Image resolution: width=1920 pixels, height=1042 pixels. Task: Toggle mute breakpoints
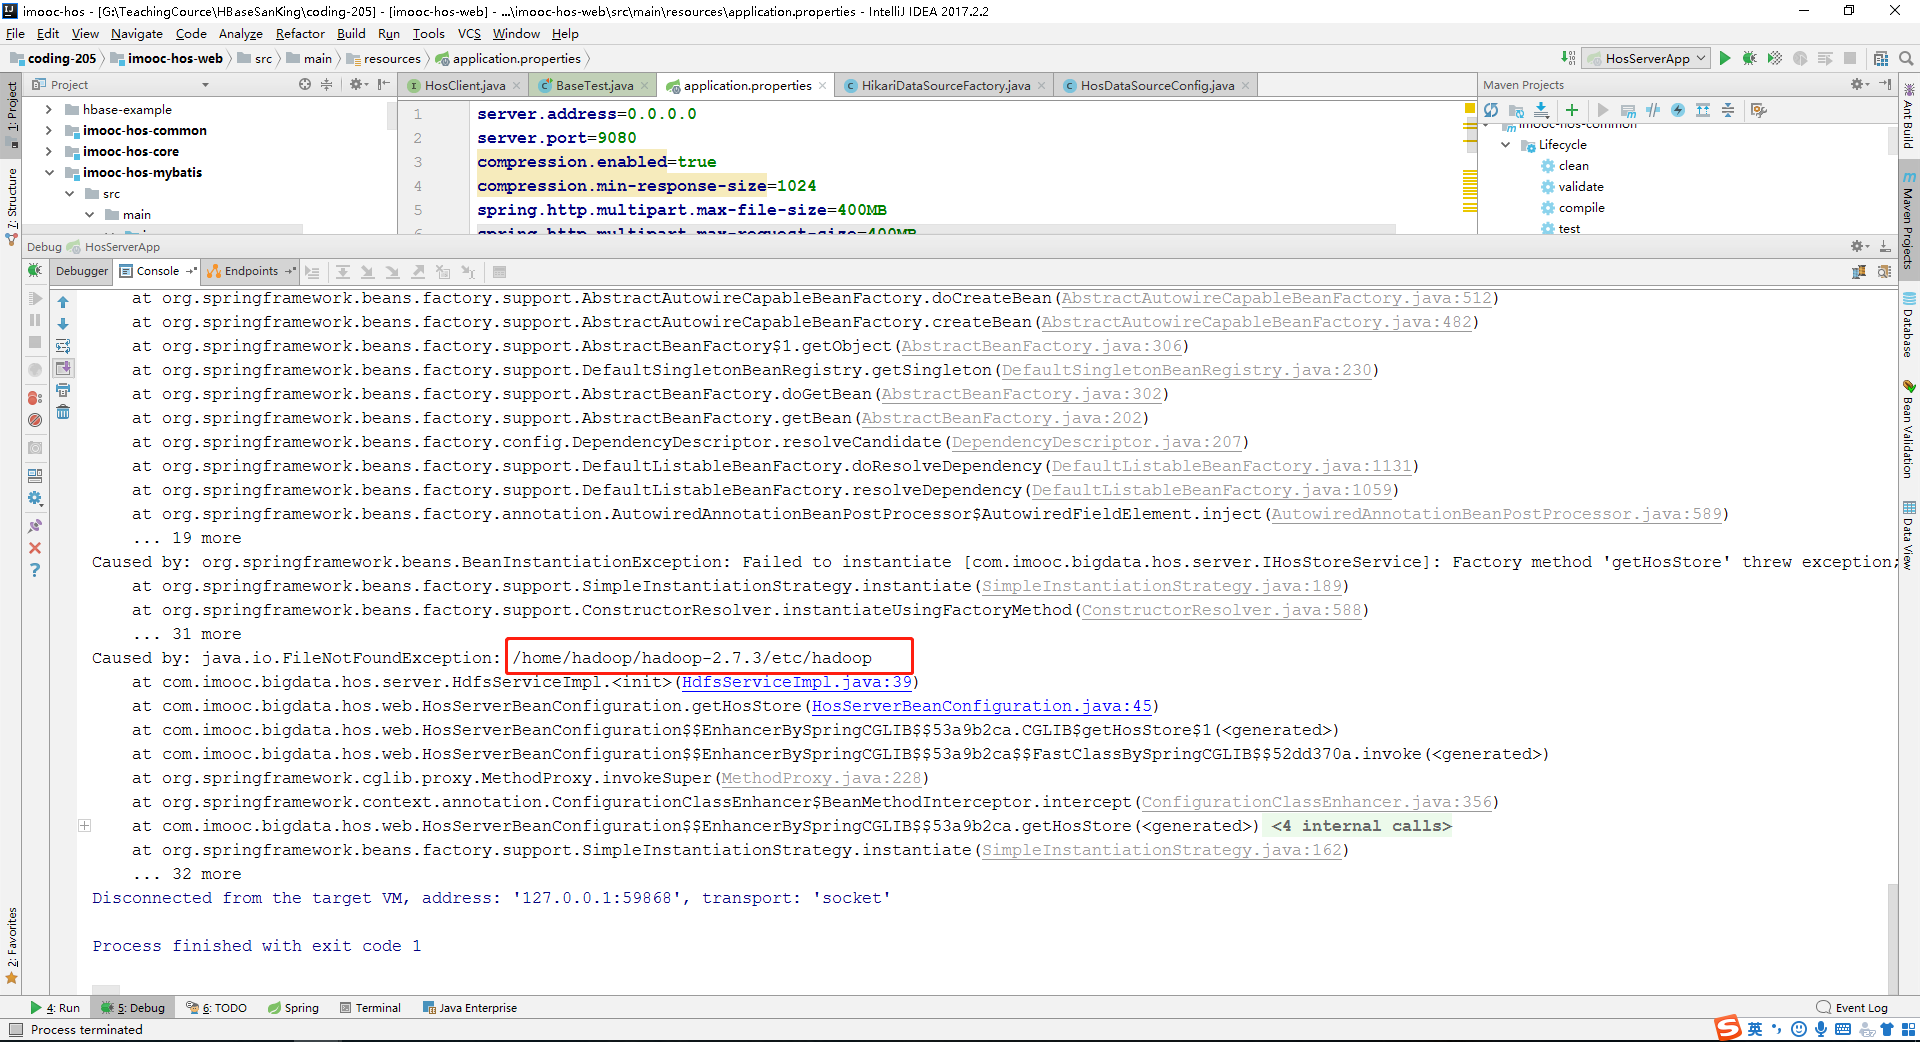pos(35,420)
